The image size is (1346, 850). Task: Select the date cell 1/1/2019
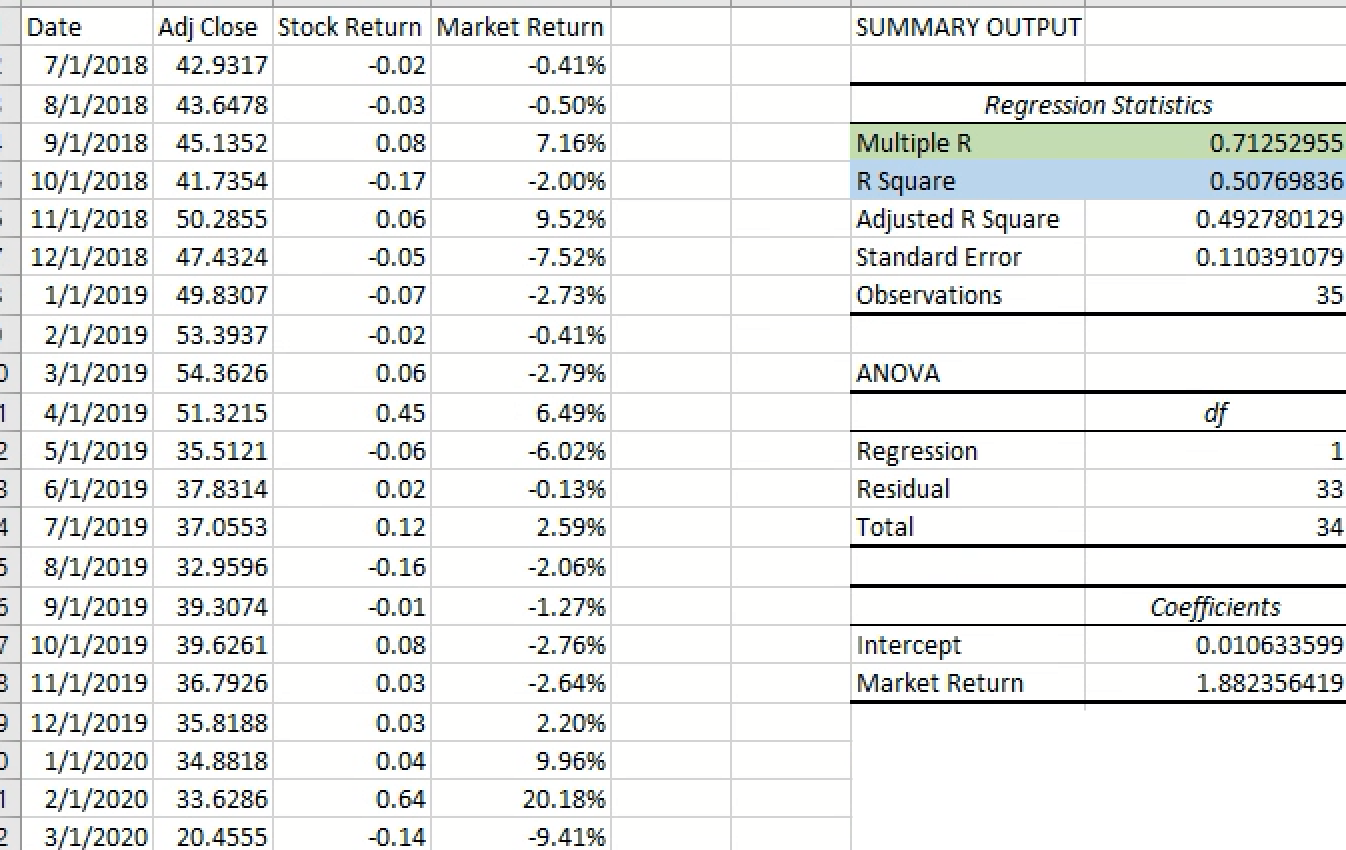(x=87, y=295)
